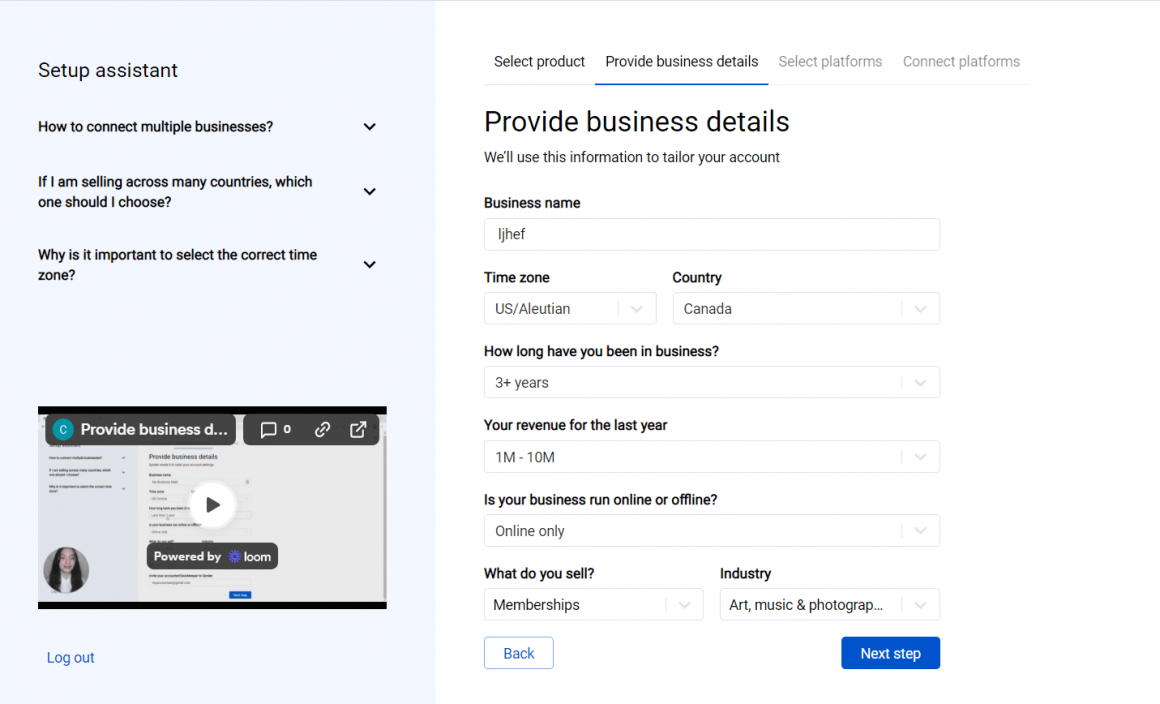Switch to the Select product tab
1160x704 pixels.
pos(539,61)
